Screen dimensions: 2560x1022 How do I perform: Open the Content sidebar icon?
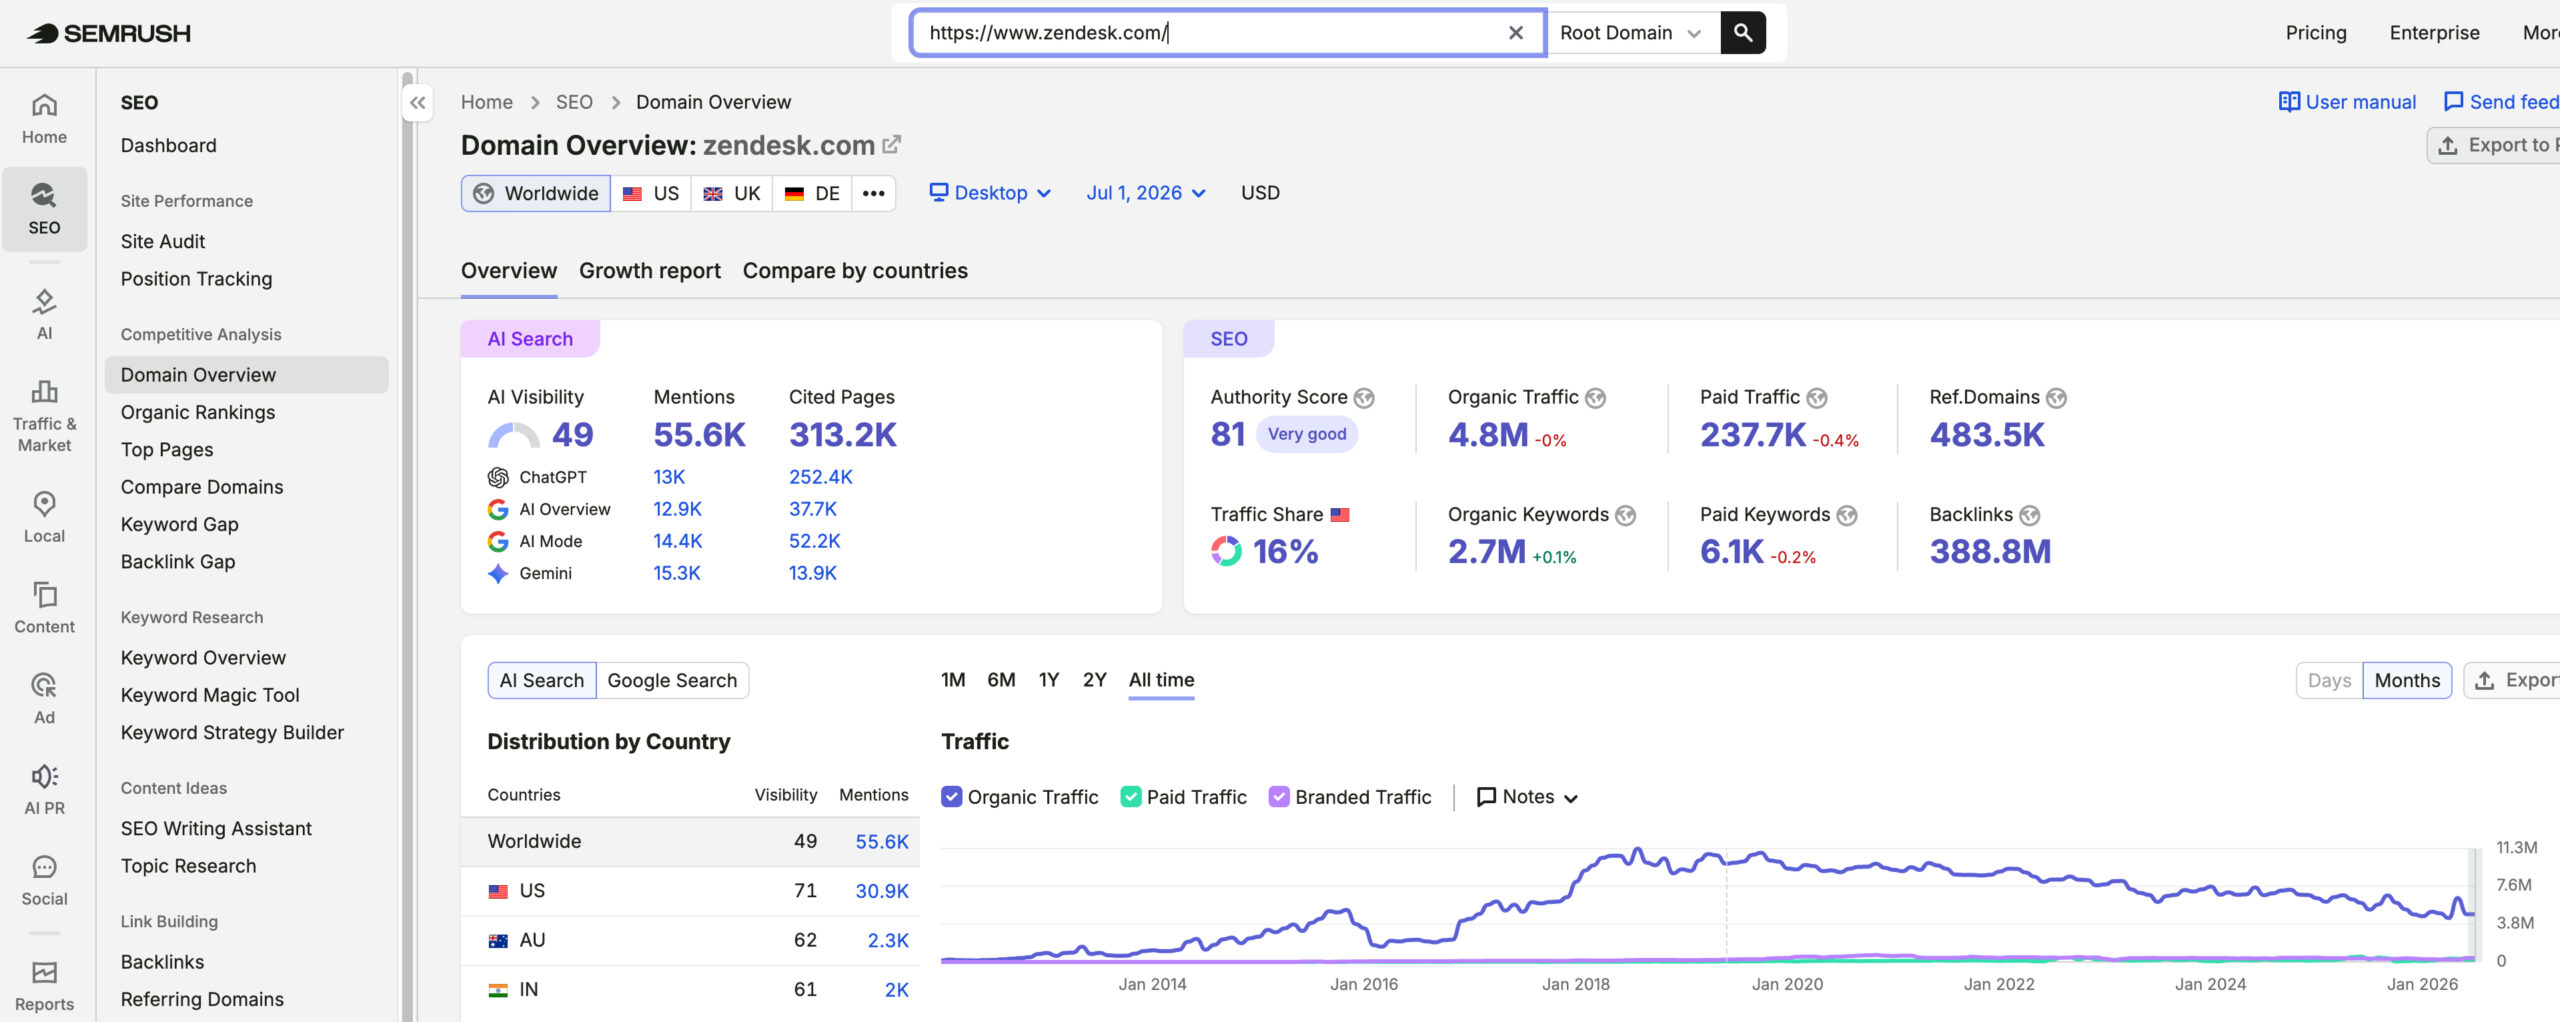click(x=44, y=608)
